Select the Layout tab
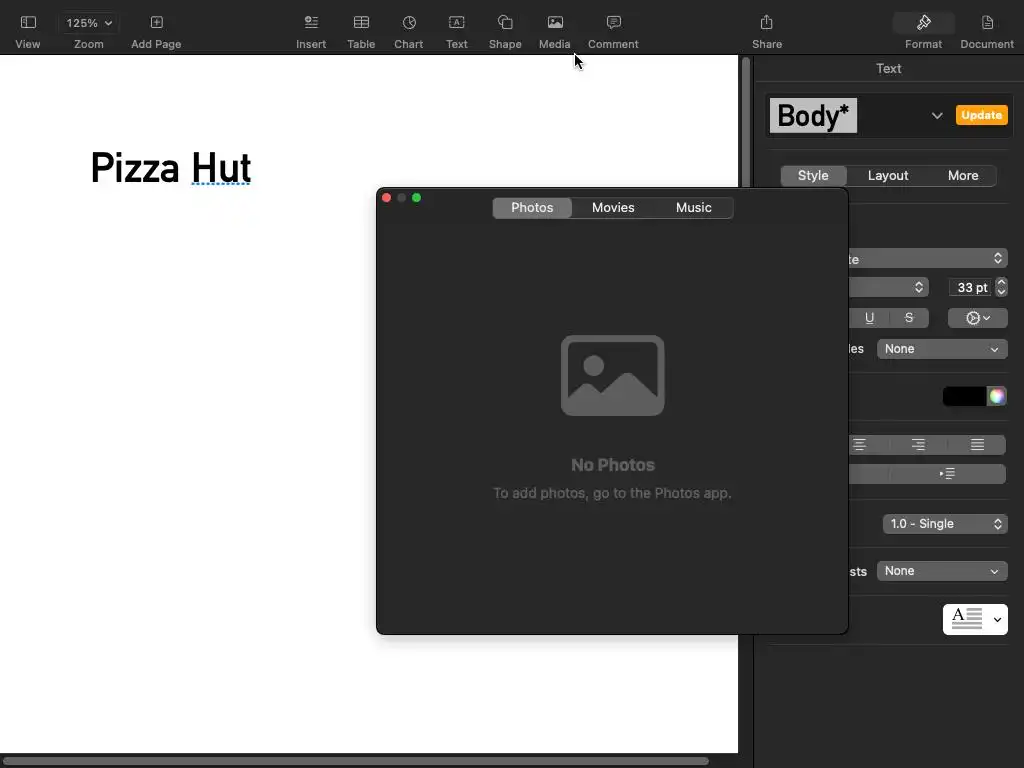The image size is (1024, 768). coord(888,176)
